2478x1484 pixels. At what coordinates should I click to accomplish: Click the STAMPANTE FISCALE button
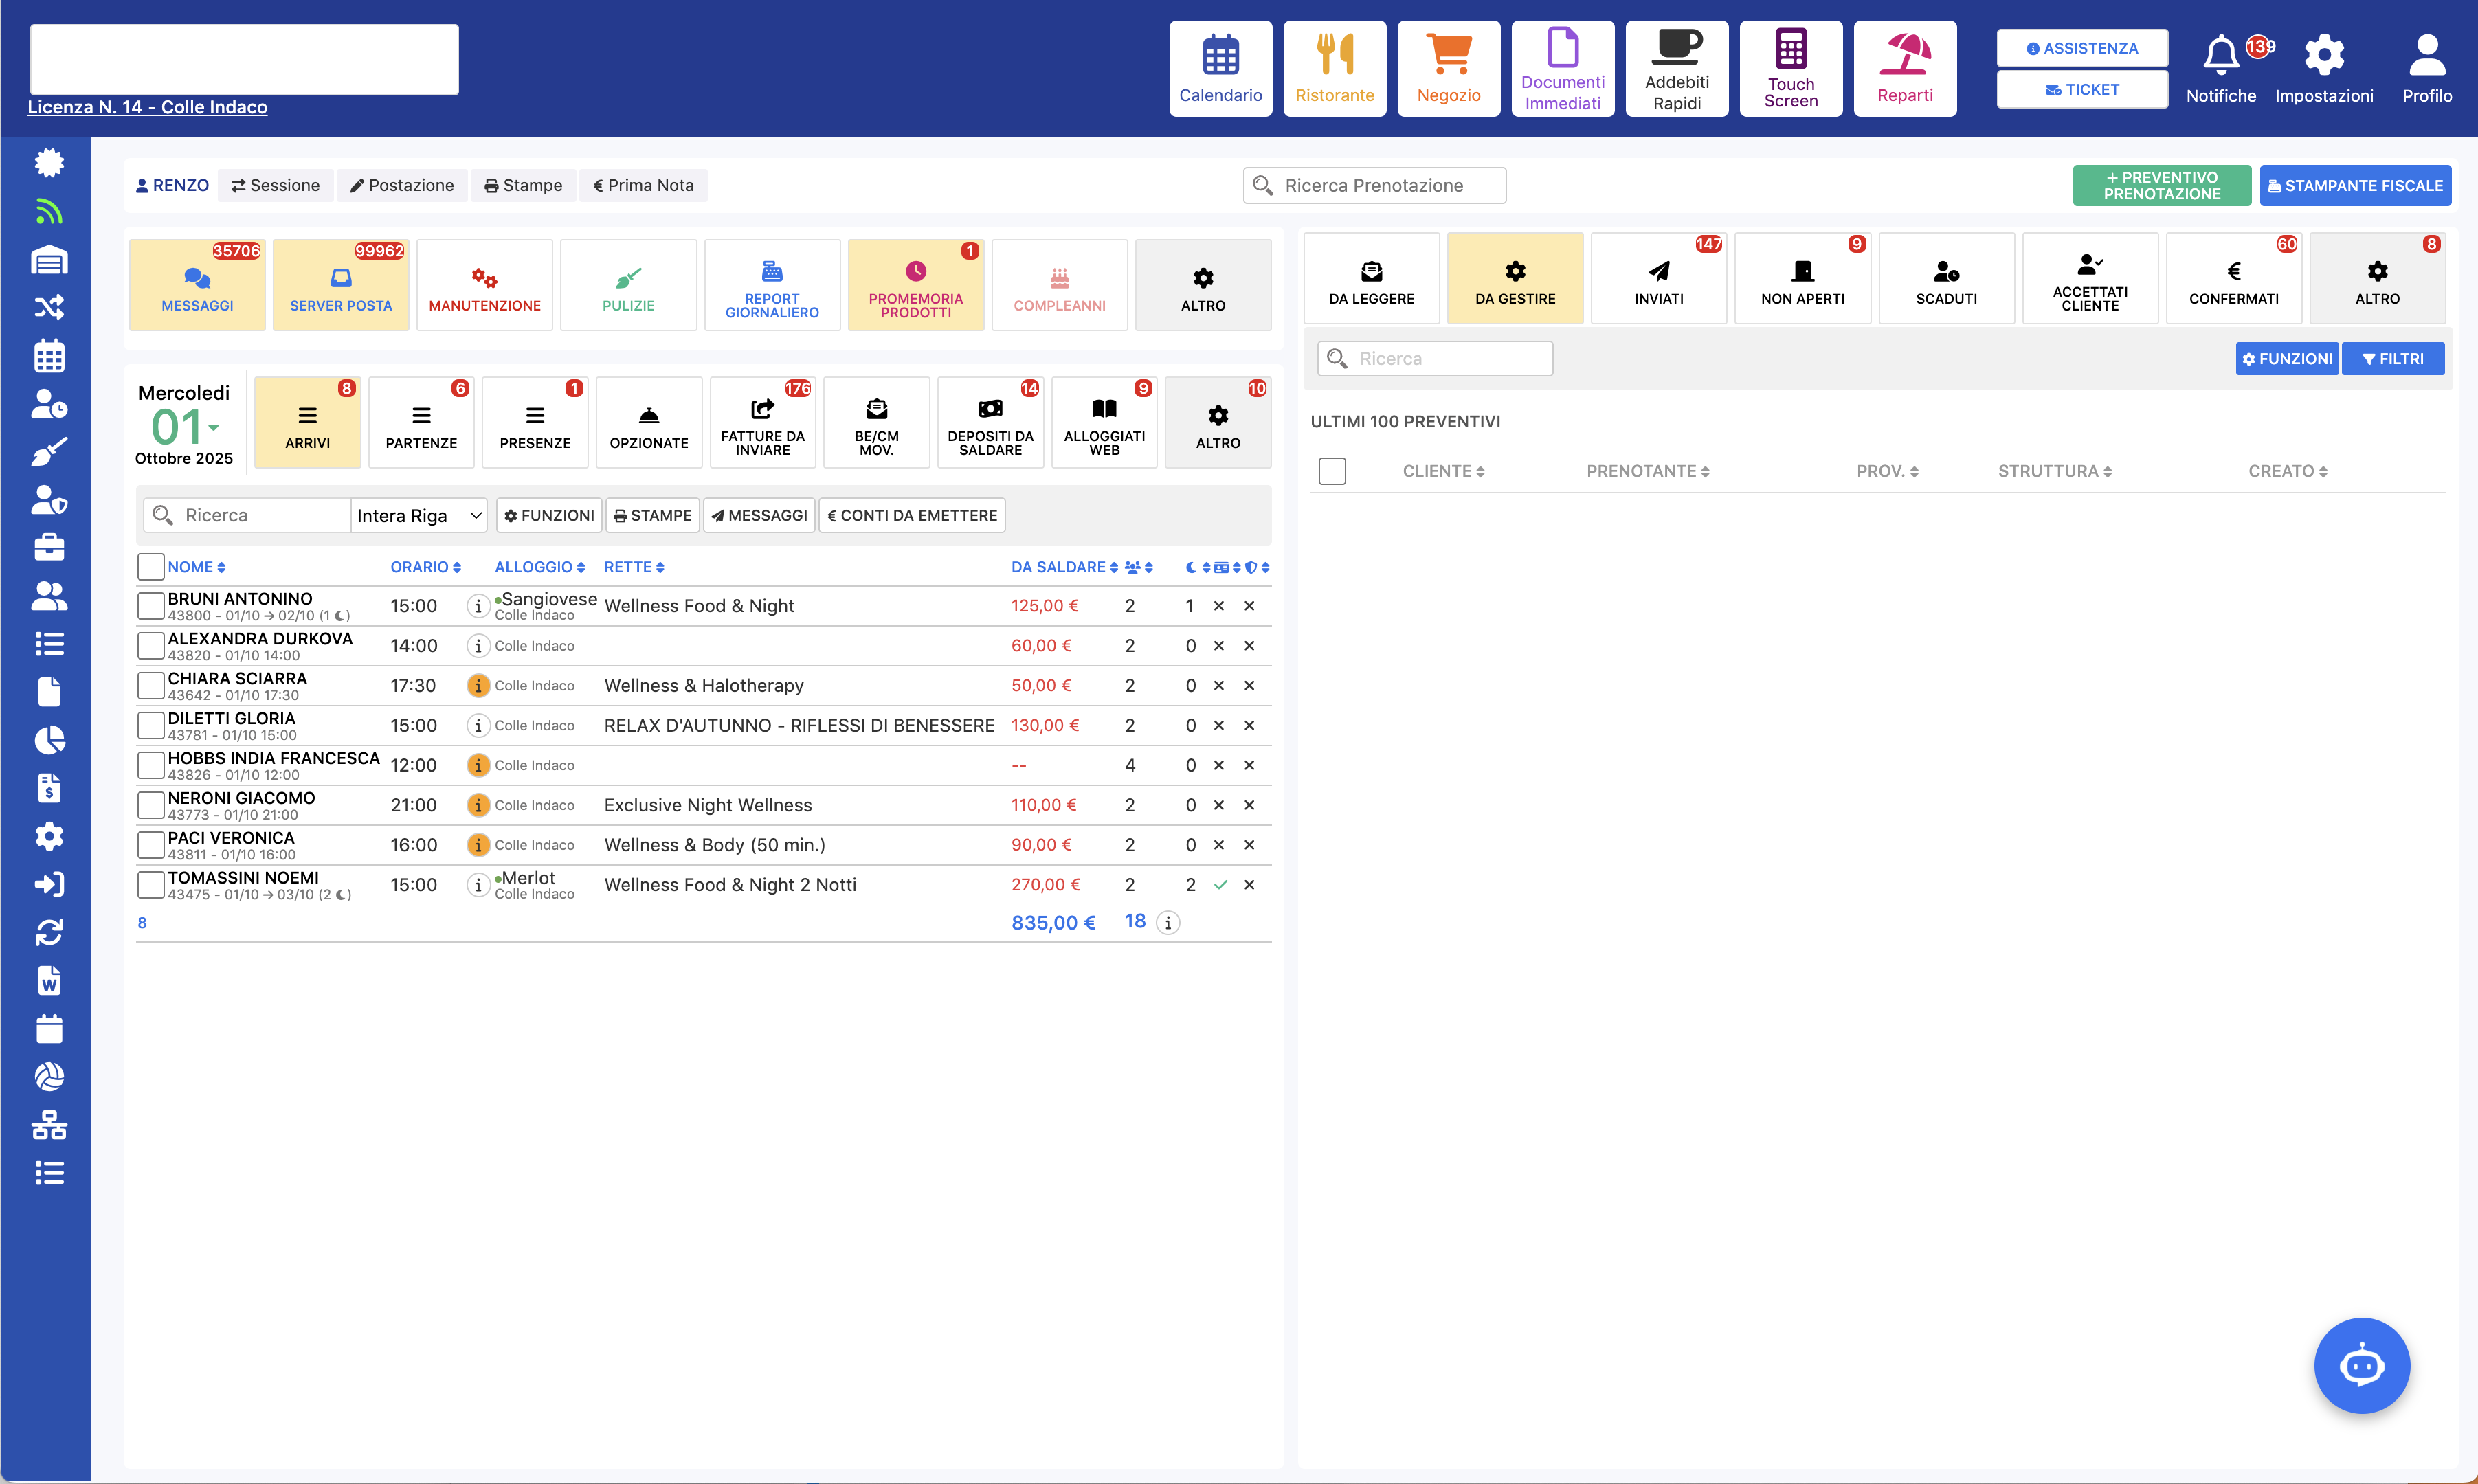(x=2354, y=185)
